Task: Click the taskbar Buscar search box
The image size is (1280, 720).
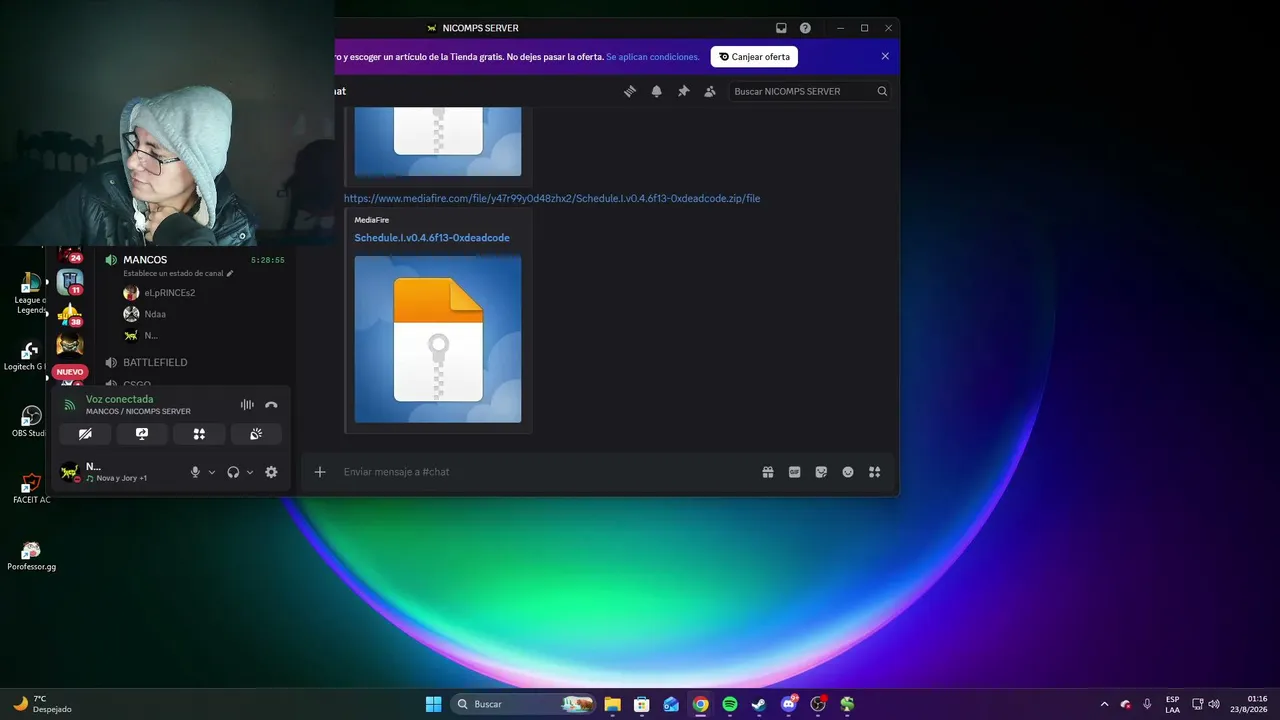Action: pos(524,704)
